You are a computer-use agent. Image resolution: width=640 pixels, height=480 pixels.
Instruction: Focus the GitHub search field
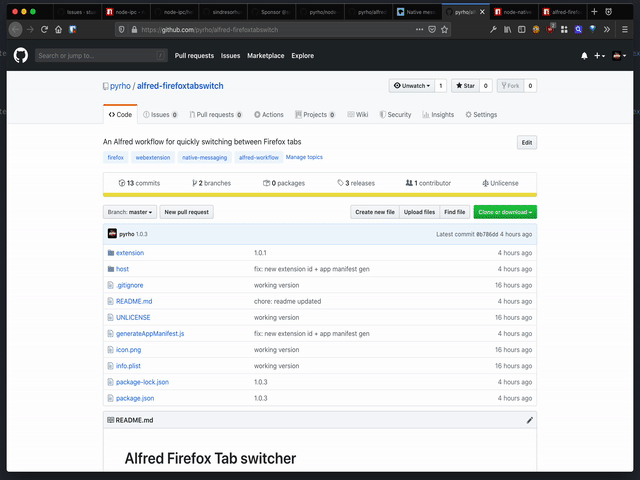point(101,56)
